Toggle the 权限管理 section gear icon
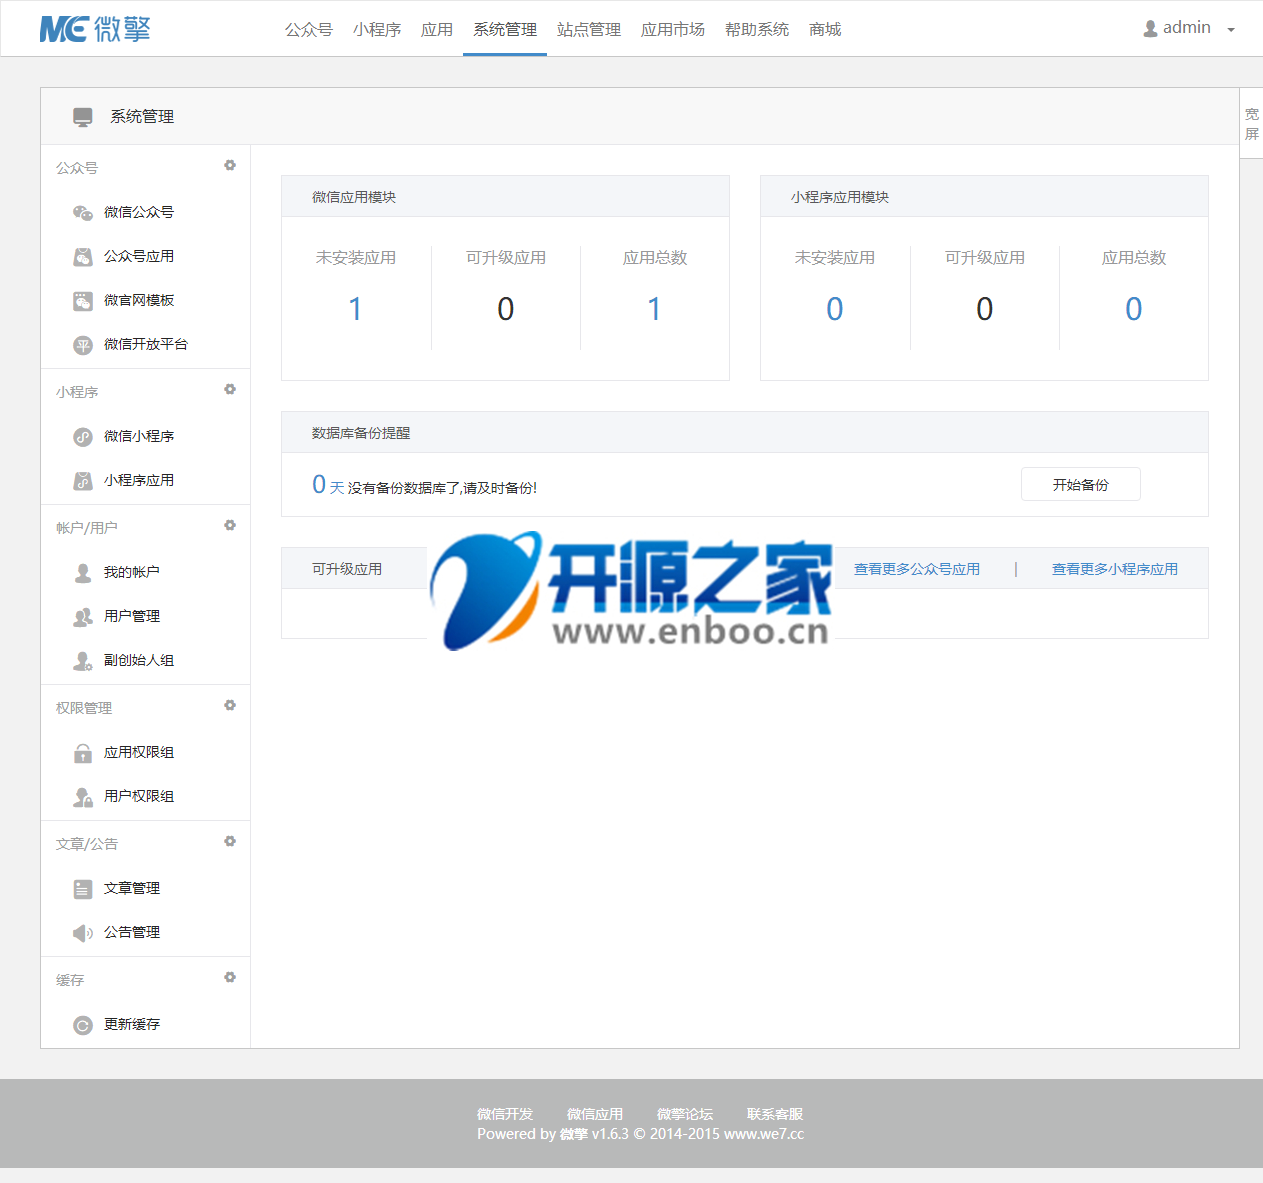1263x1183 pixels. click(230, 705)
